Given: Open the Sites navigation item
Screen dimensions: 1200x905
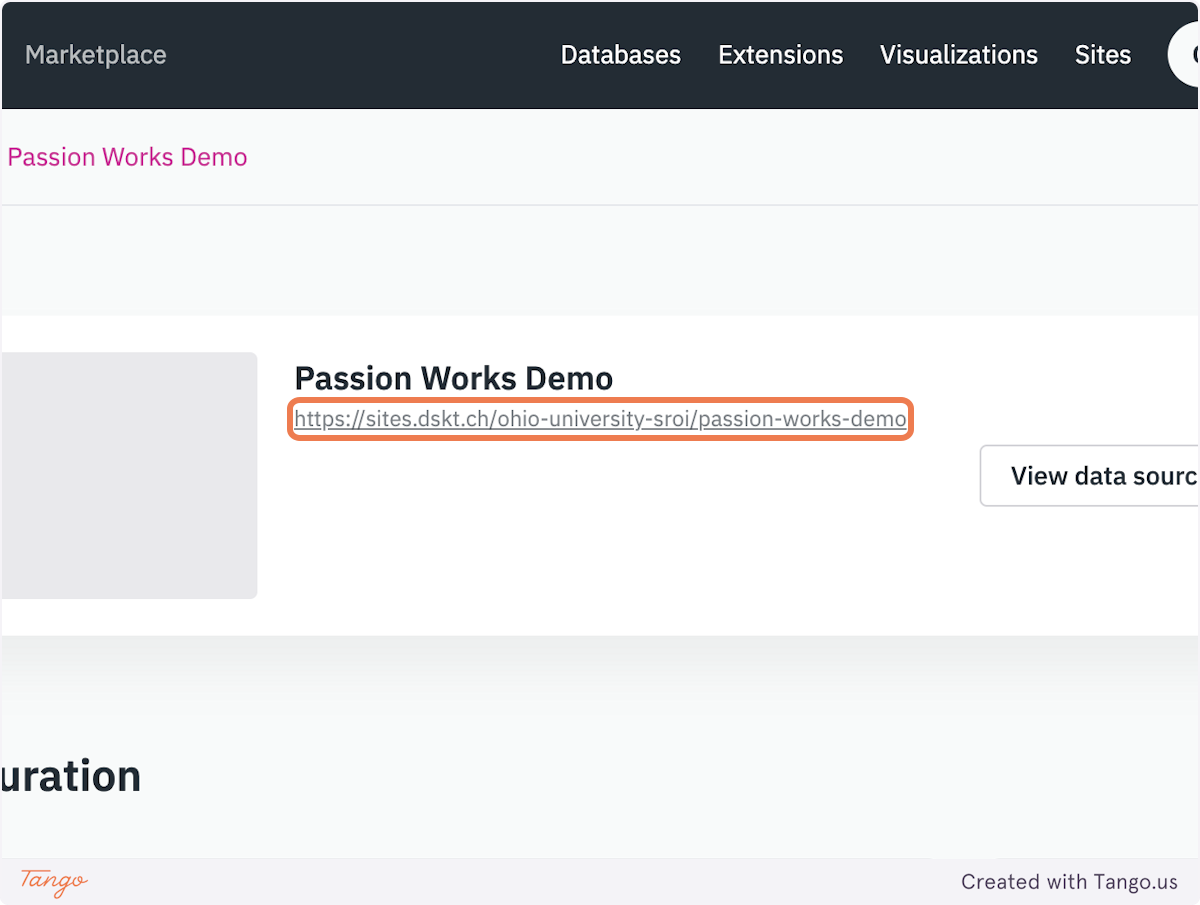Looking at the screenshot, I should [x=1102, y=55].
